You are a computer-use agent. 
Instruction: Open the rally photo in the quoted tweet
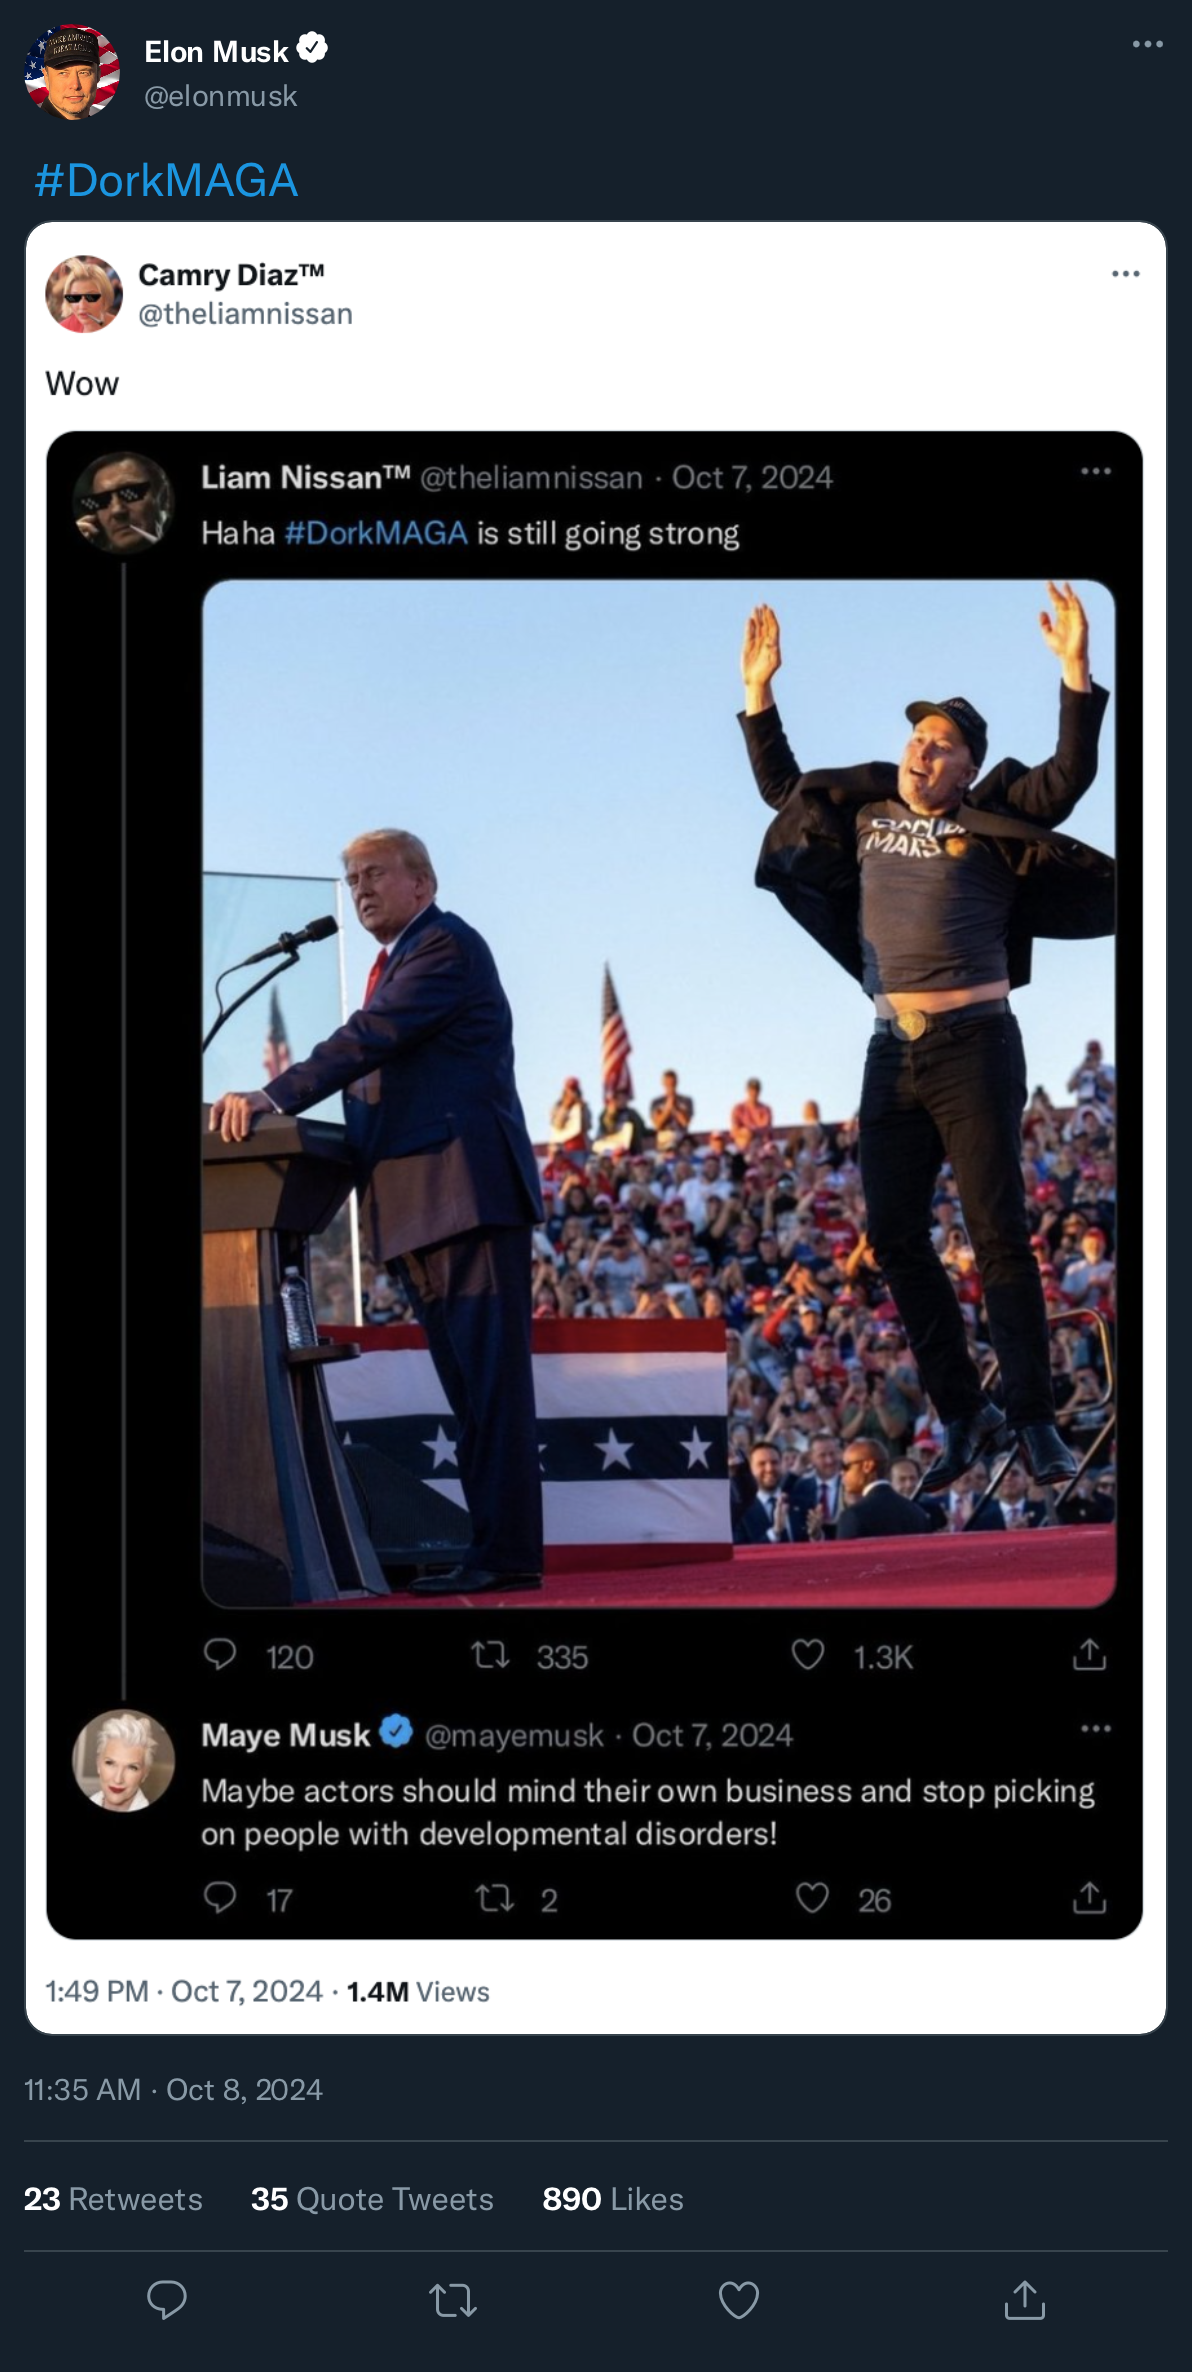coord(659,1093)
